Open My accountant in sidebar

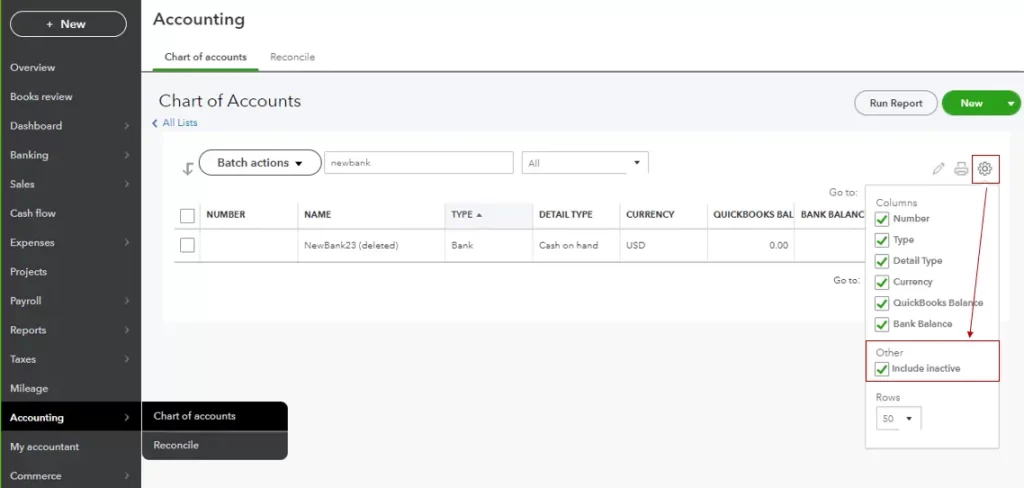[x=44, y=447]
